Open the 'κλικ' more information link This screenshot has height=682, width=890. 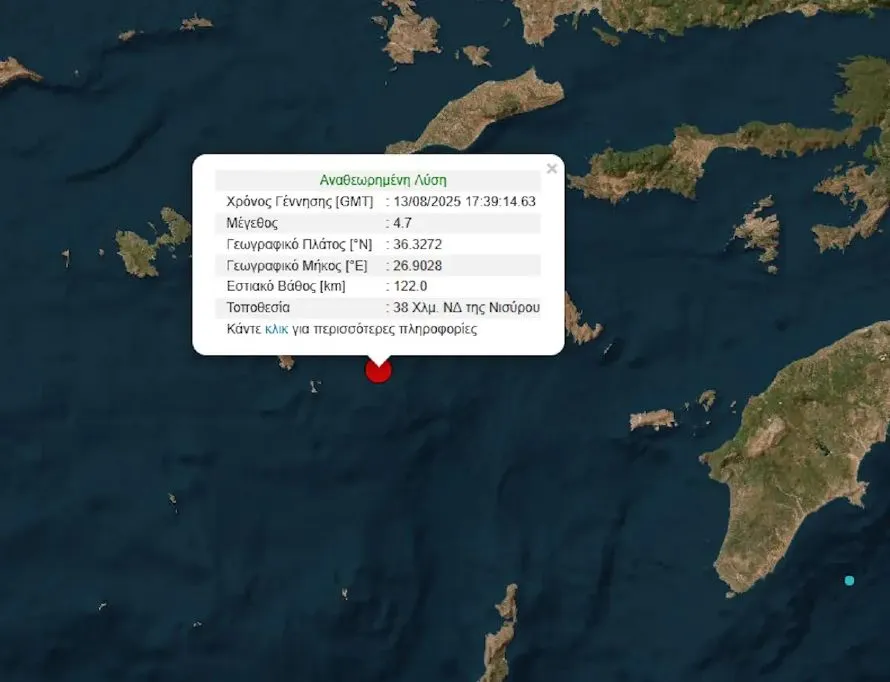(x=276, y=329)
